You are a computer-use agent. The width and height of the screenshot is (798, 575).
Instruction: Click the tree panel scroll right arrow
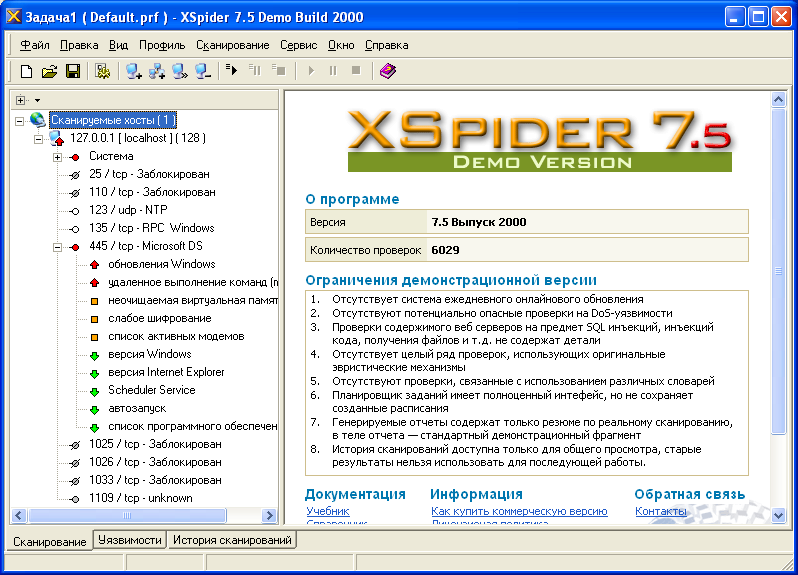tap(270, 515)
